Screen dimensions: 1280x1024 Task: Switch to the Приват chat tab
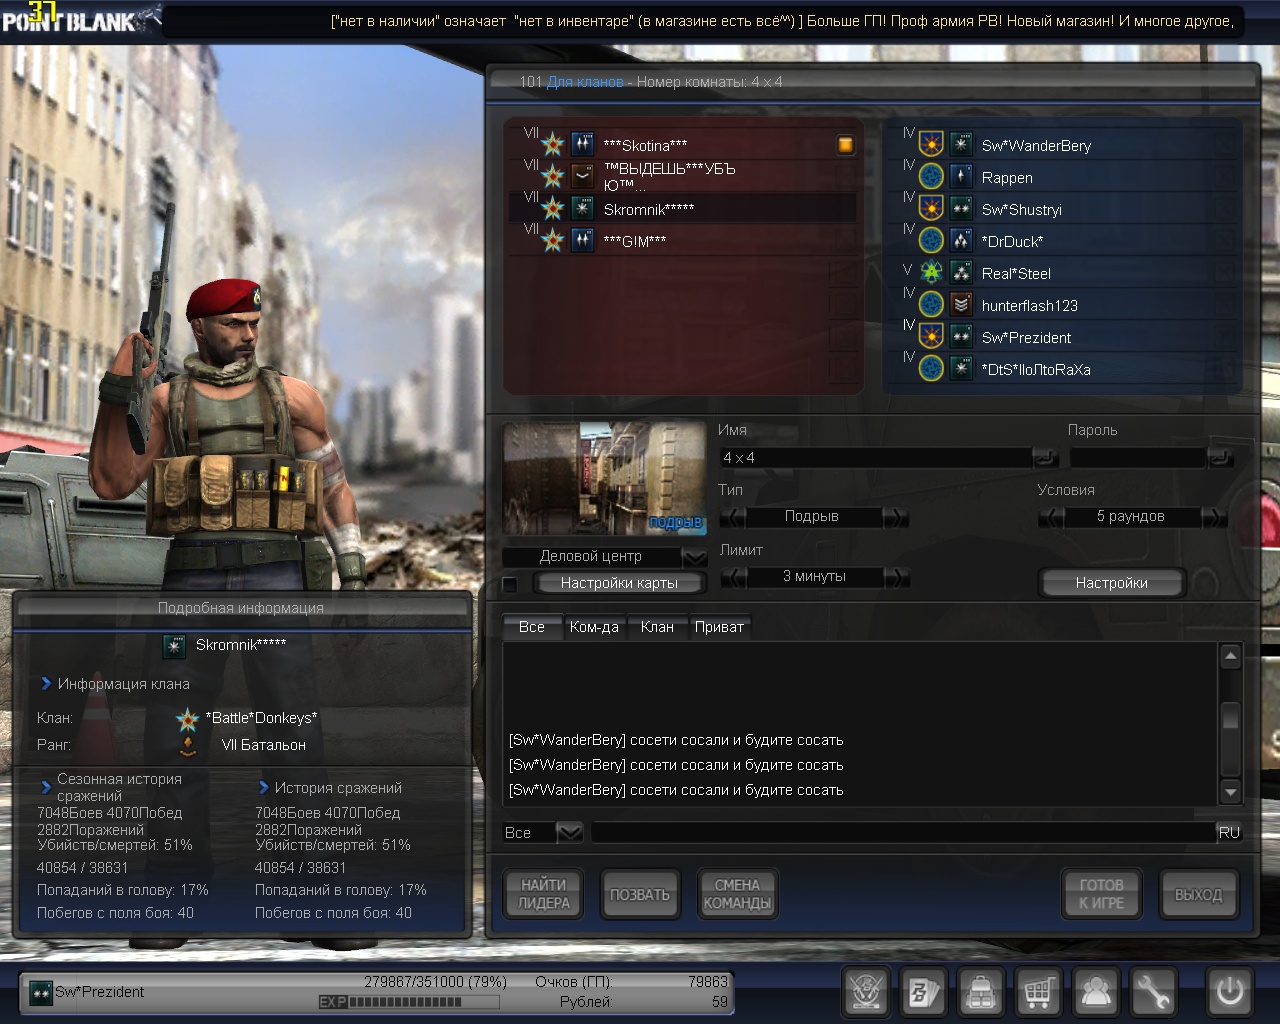click(x=719, y=627)
